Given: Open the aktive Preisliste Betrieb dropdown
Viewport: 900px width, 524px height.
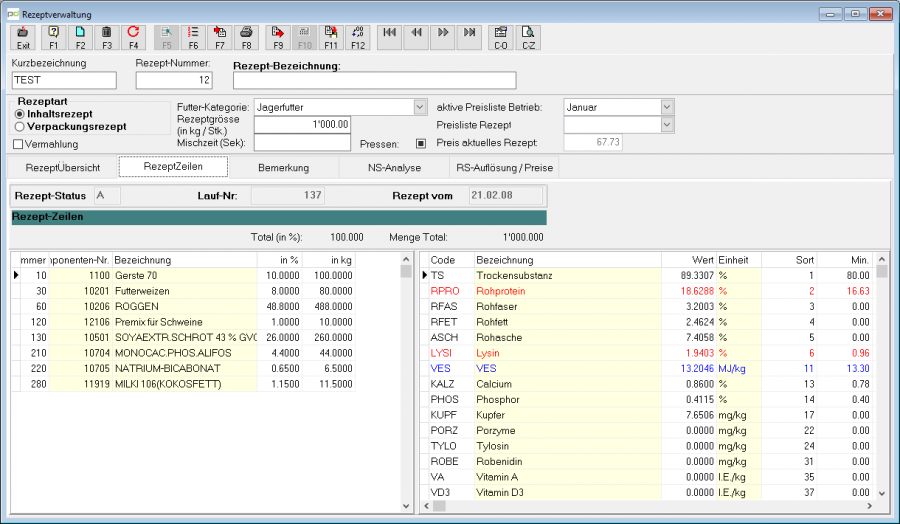Looking at the screenshot, I should click(x=667, y=107).
